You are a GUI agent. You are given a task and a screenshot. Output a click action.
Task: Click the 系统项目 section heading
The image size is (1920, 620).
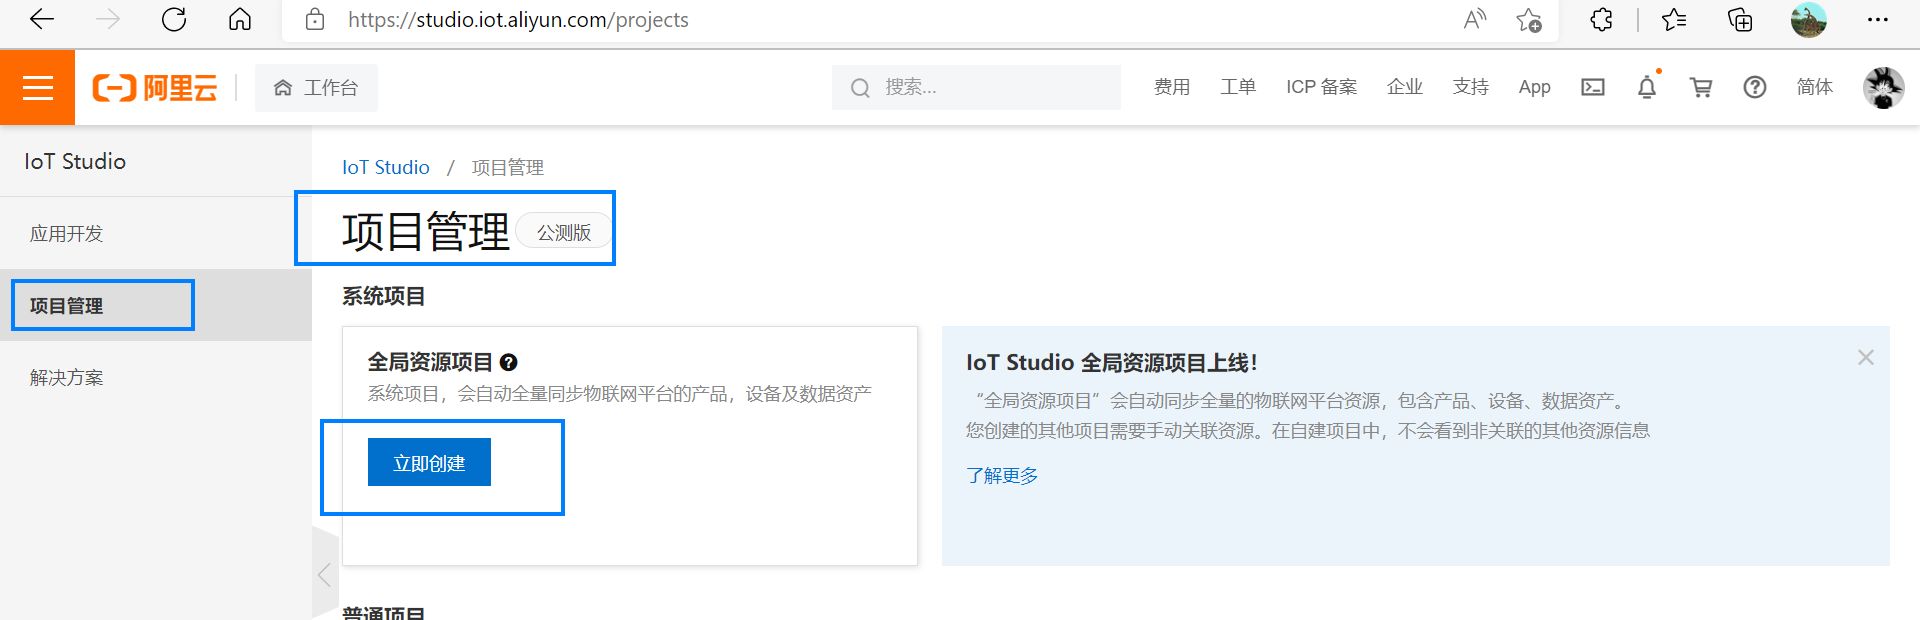tap(384, 296)
